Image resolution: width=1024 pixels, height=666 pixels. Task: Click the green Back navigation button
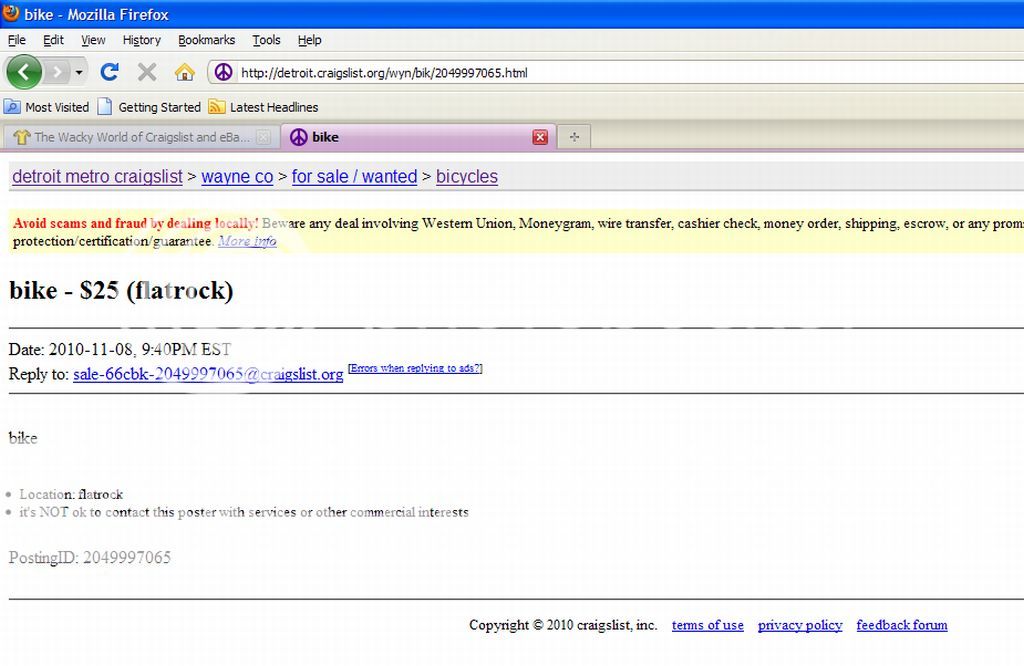point(23,72)
